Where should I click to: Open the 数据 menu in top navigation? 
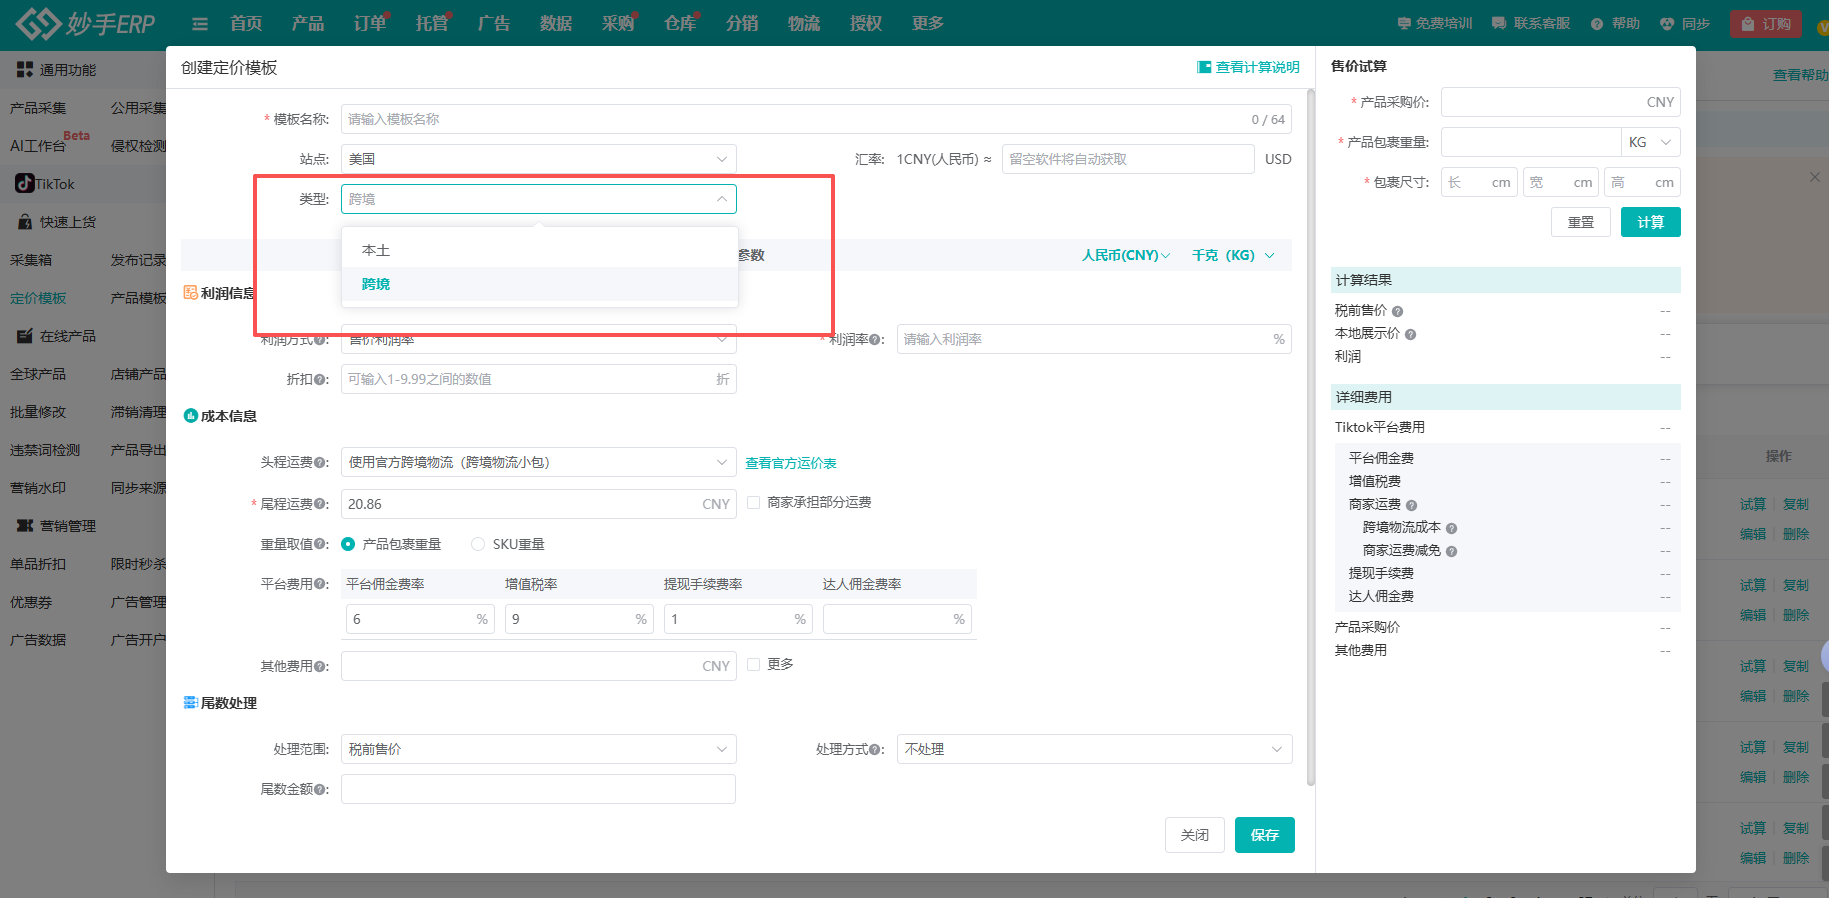[556, 23]
